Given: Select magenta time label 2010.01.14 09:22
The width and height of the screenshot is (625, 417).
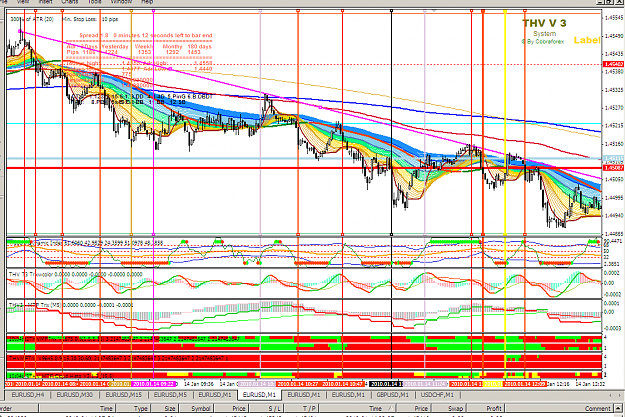Looking at the screenshot, I should (x=153, y=384).
